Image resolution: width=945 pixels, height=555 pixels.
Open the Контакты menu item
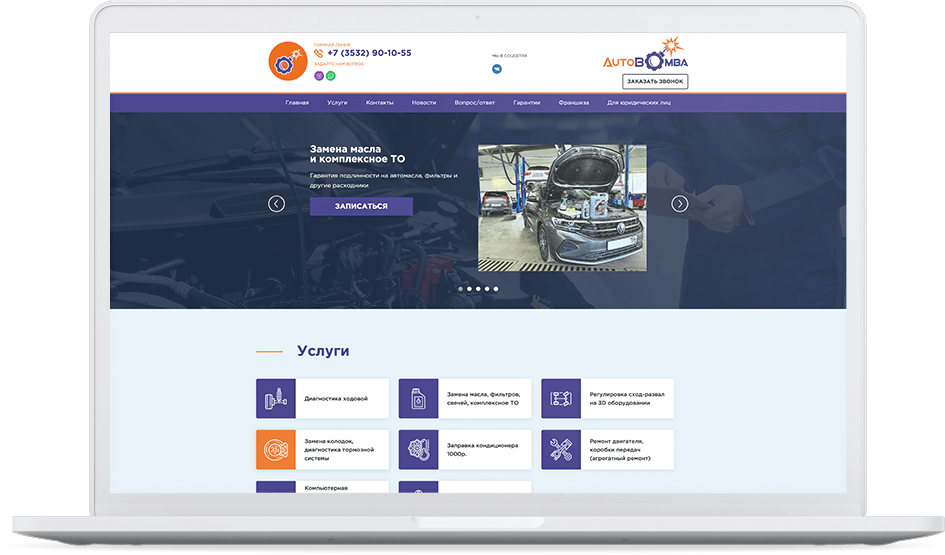(x=380, y=102)
